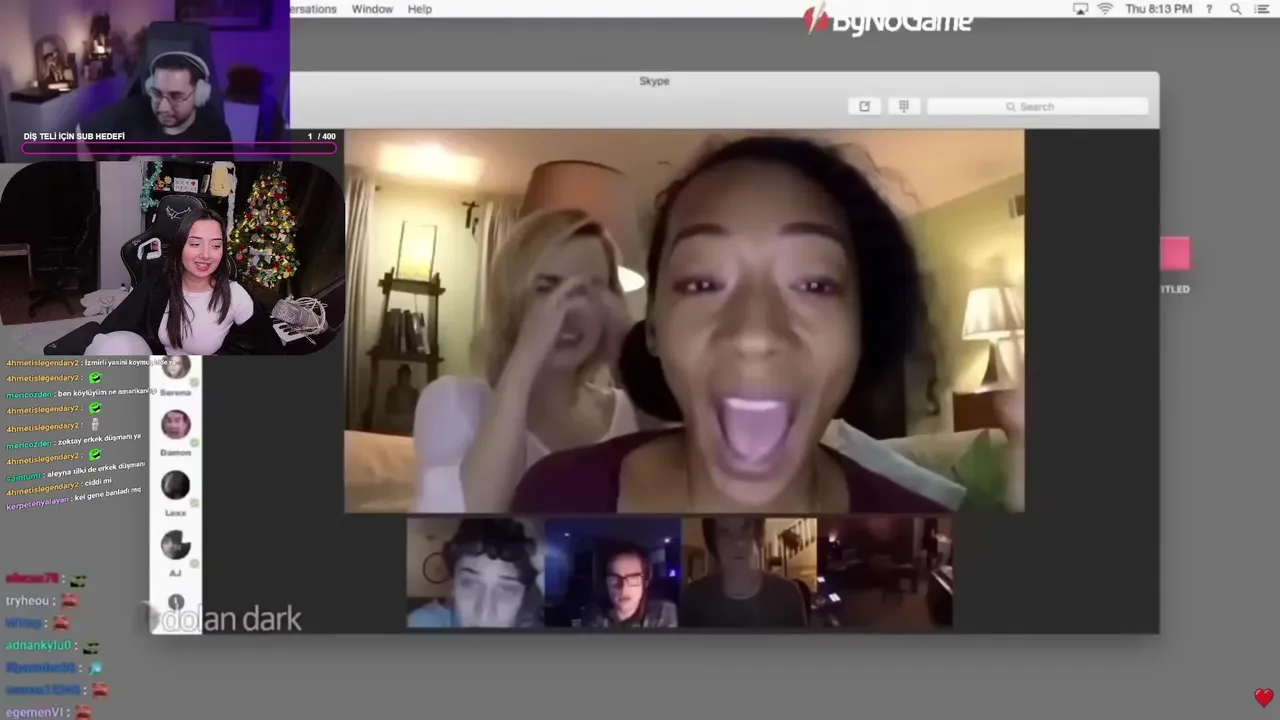Select first participant thumbnail, curly-haired guy
The image size is (1280, 720).
[476, 573]
